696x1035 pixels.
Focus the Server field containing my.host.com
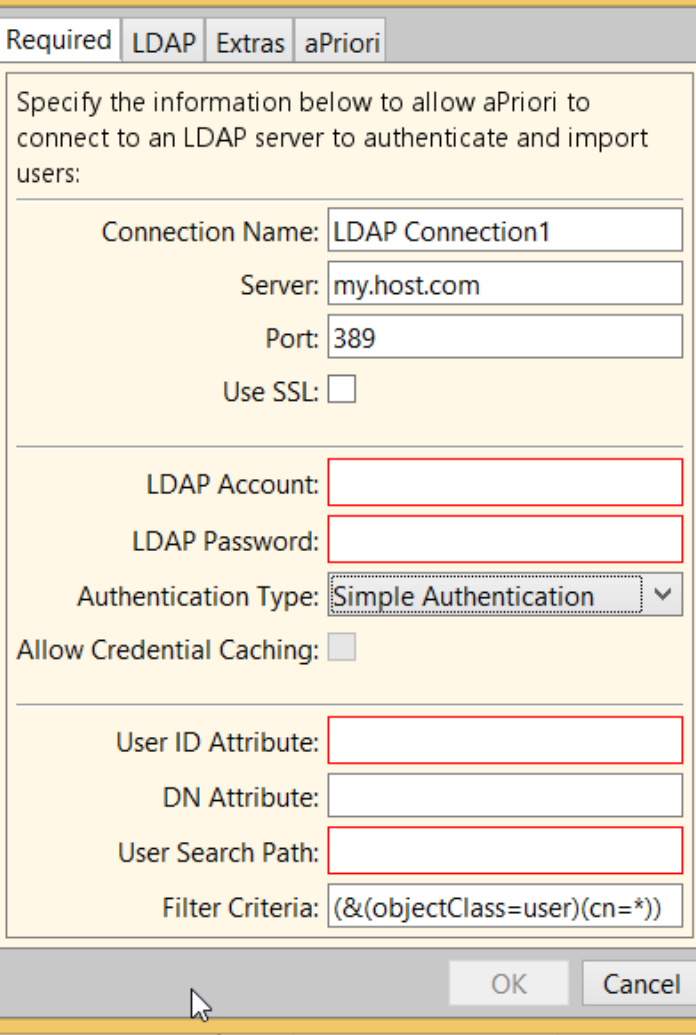point(504,286)
